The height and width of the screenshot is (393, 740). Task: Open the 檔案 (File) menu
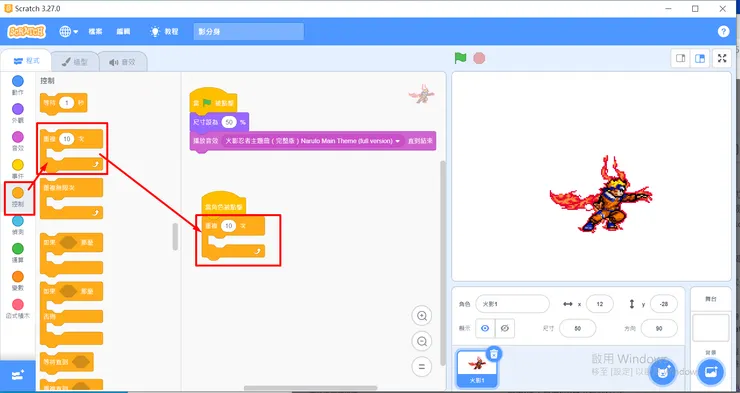click(x=95, y=32)
